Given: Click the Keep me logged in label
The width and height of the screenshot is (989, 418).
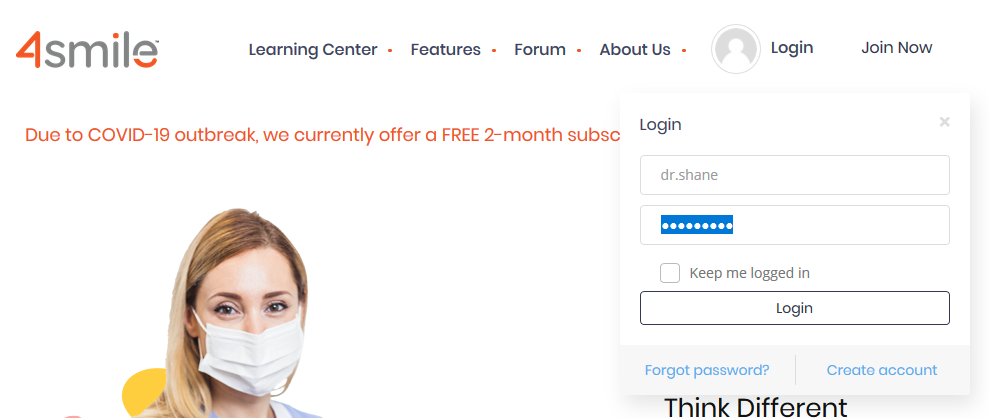Looking at the screenshot, I should click(x=749, y=274).
